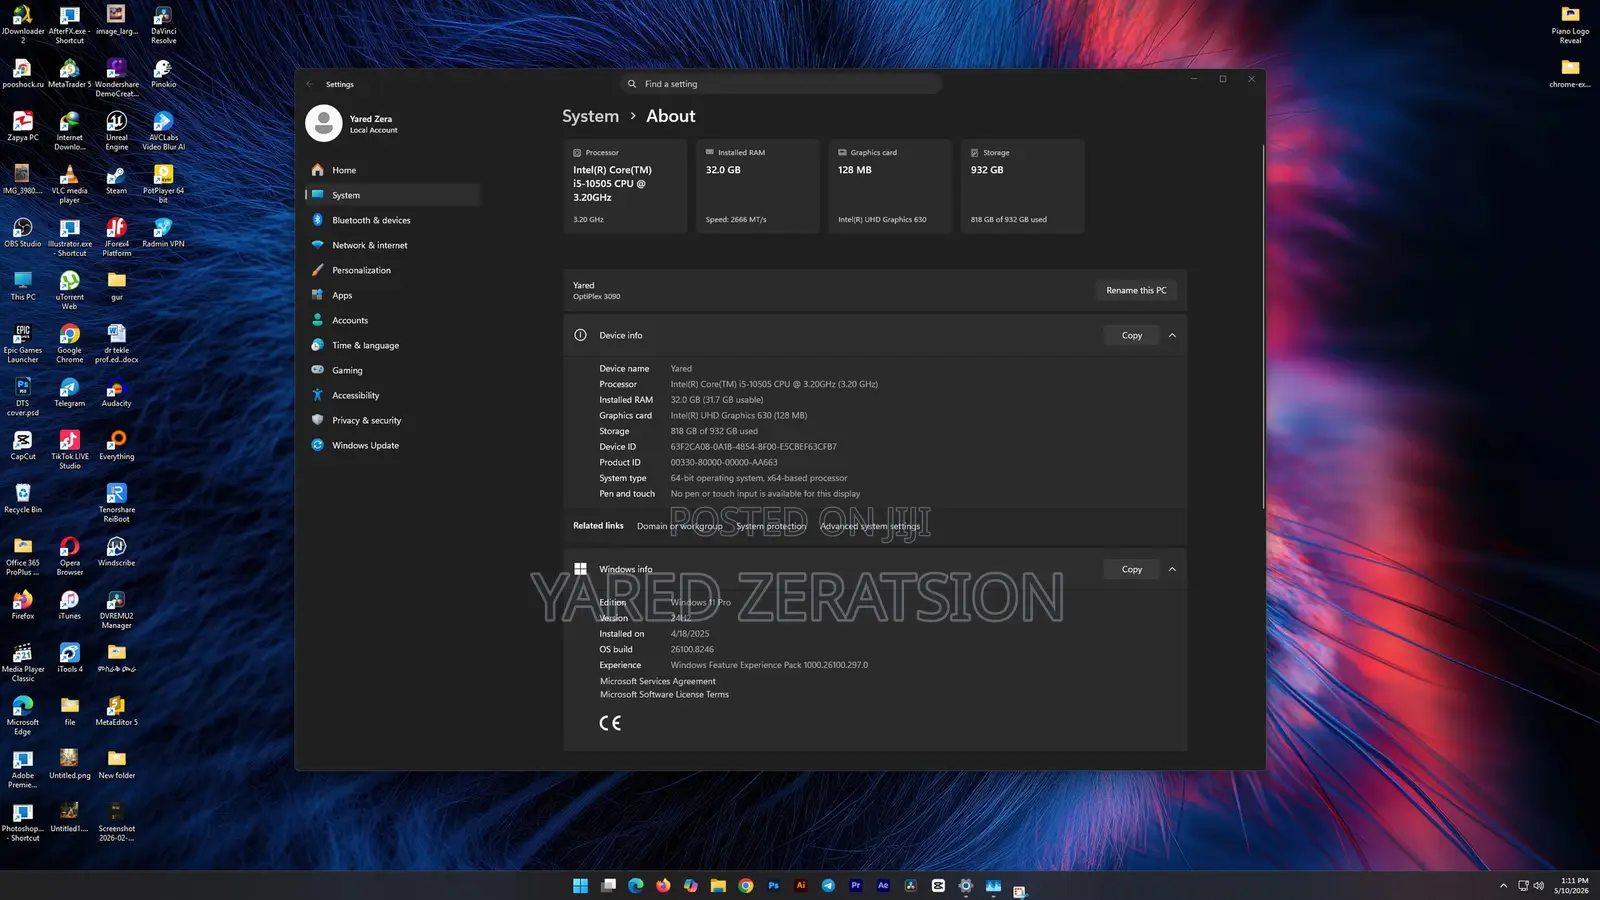Show hidden icons in system tray
The height and width of the screenshot is (900, 1600).
pos(1503,886)
